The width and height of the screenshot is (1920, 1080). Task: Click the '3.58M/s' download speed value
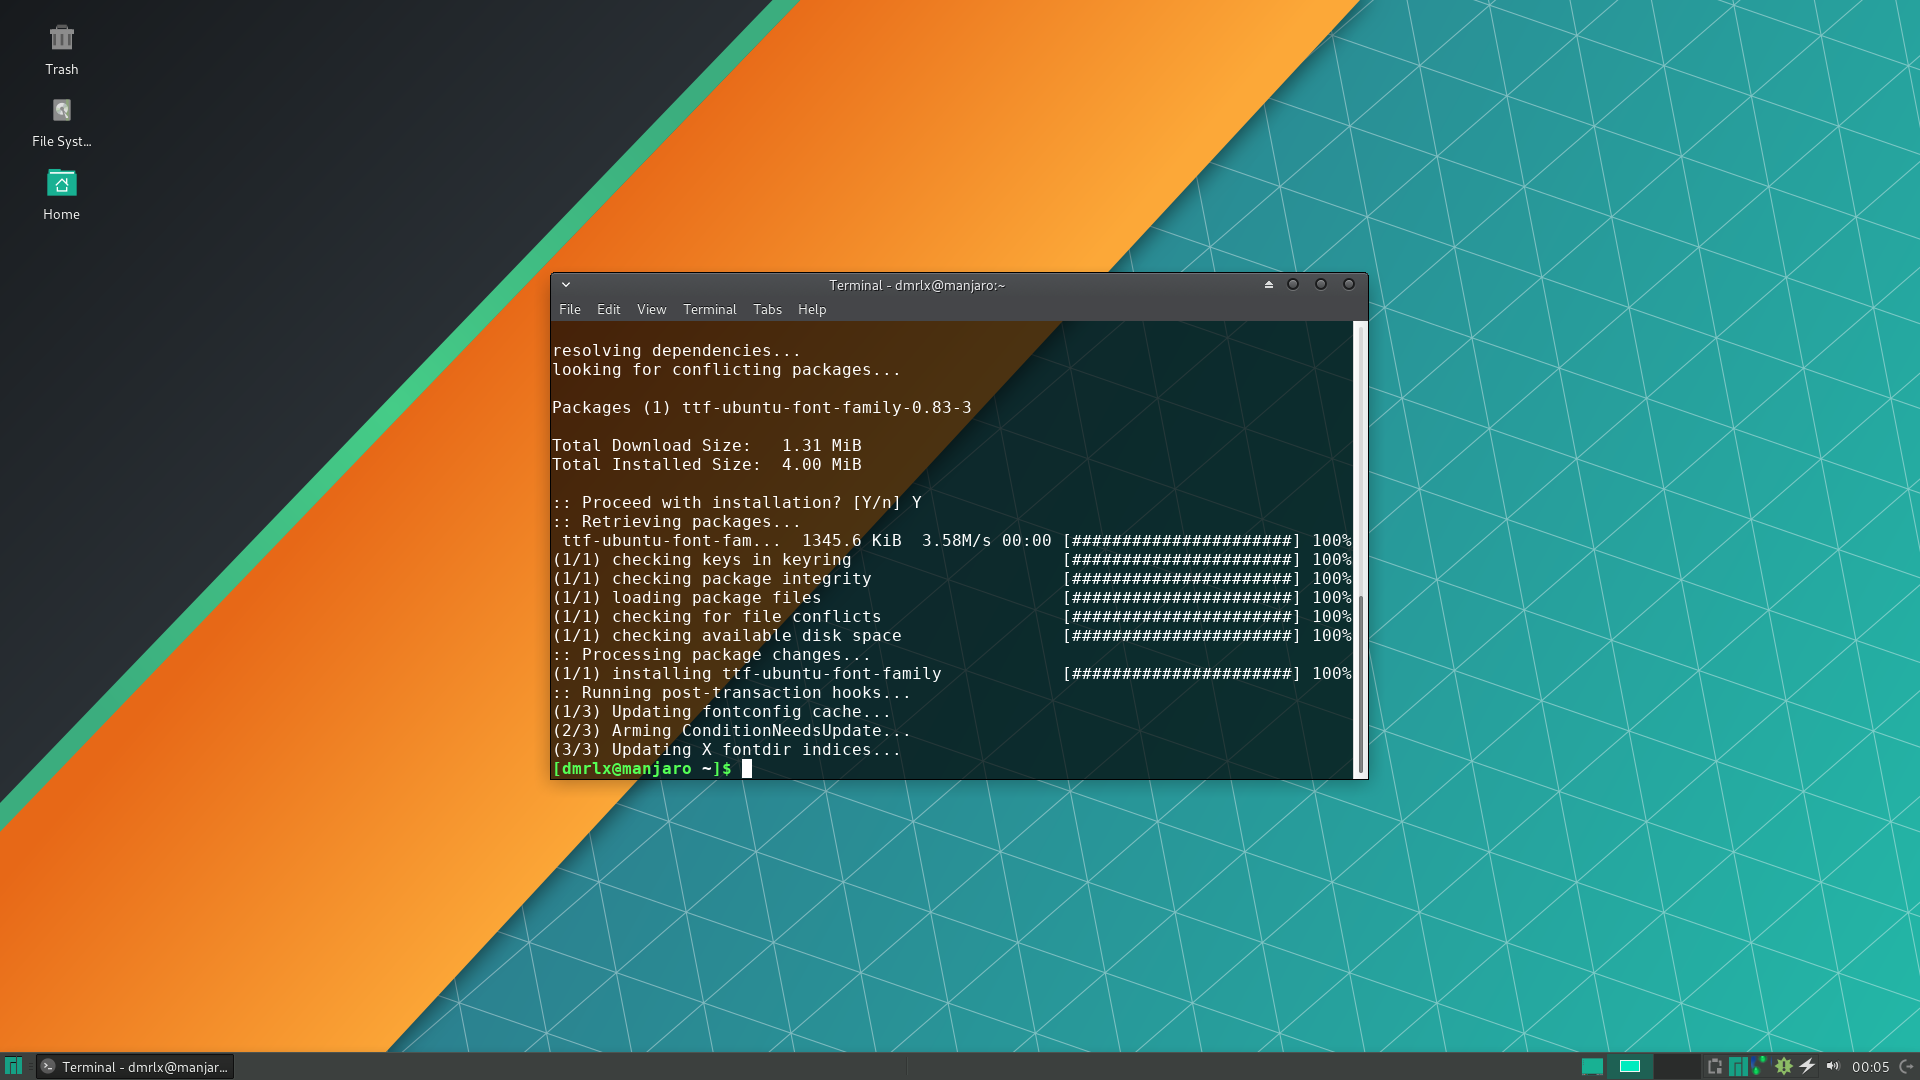tap(957, 541)
